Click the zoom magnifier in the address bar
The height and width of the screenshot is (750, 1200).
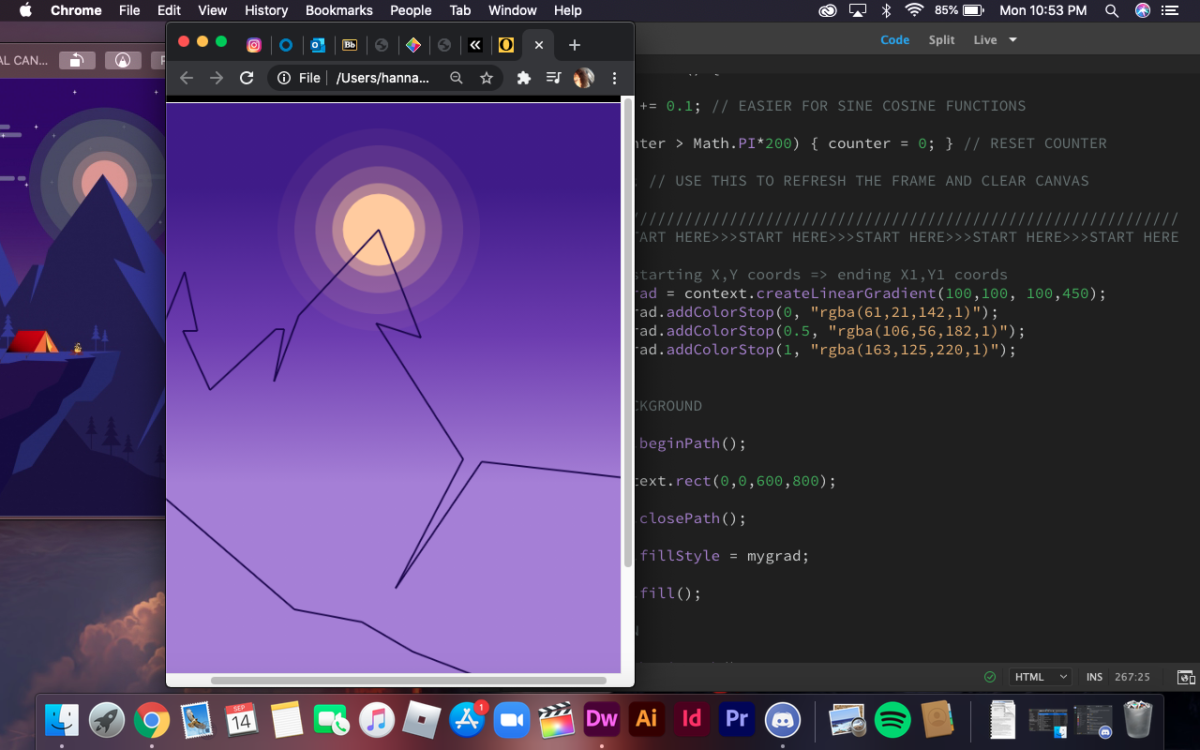point(456,78)
